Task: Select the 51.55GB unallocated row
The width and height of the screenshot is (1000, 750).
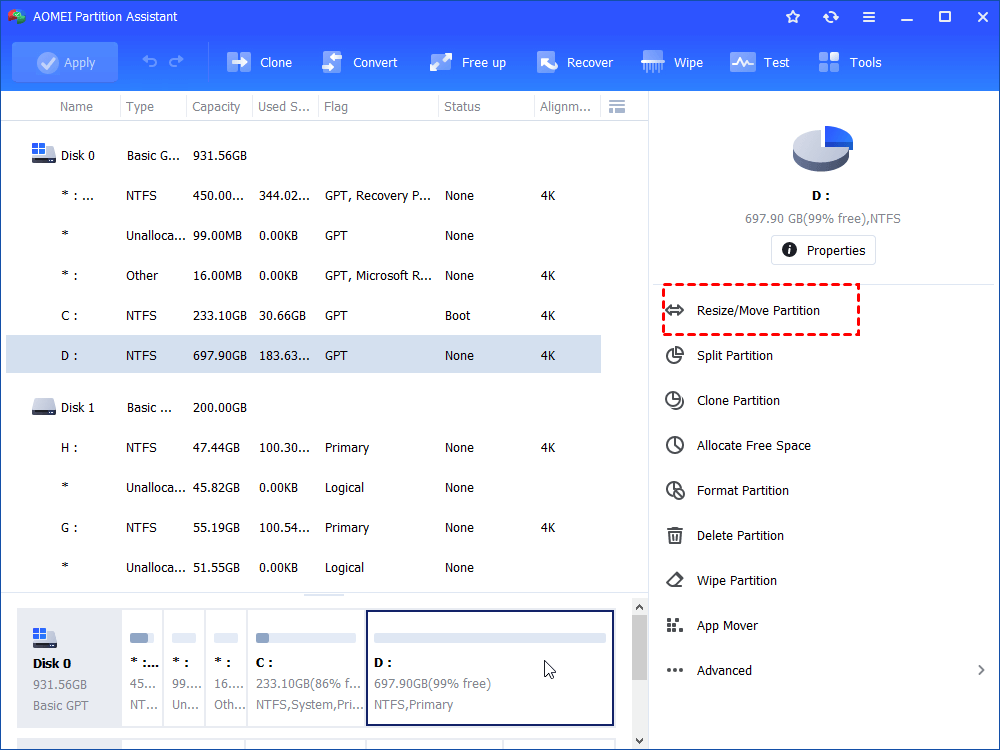Action: coord(304,568)
